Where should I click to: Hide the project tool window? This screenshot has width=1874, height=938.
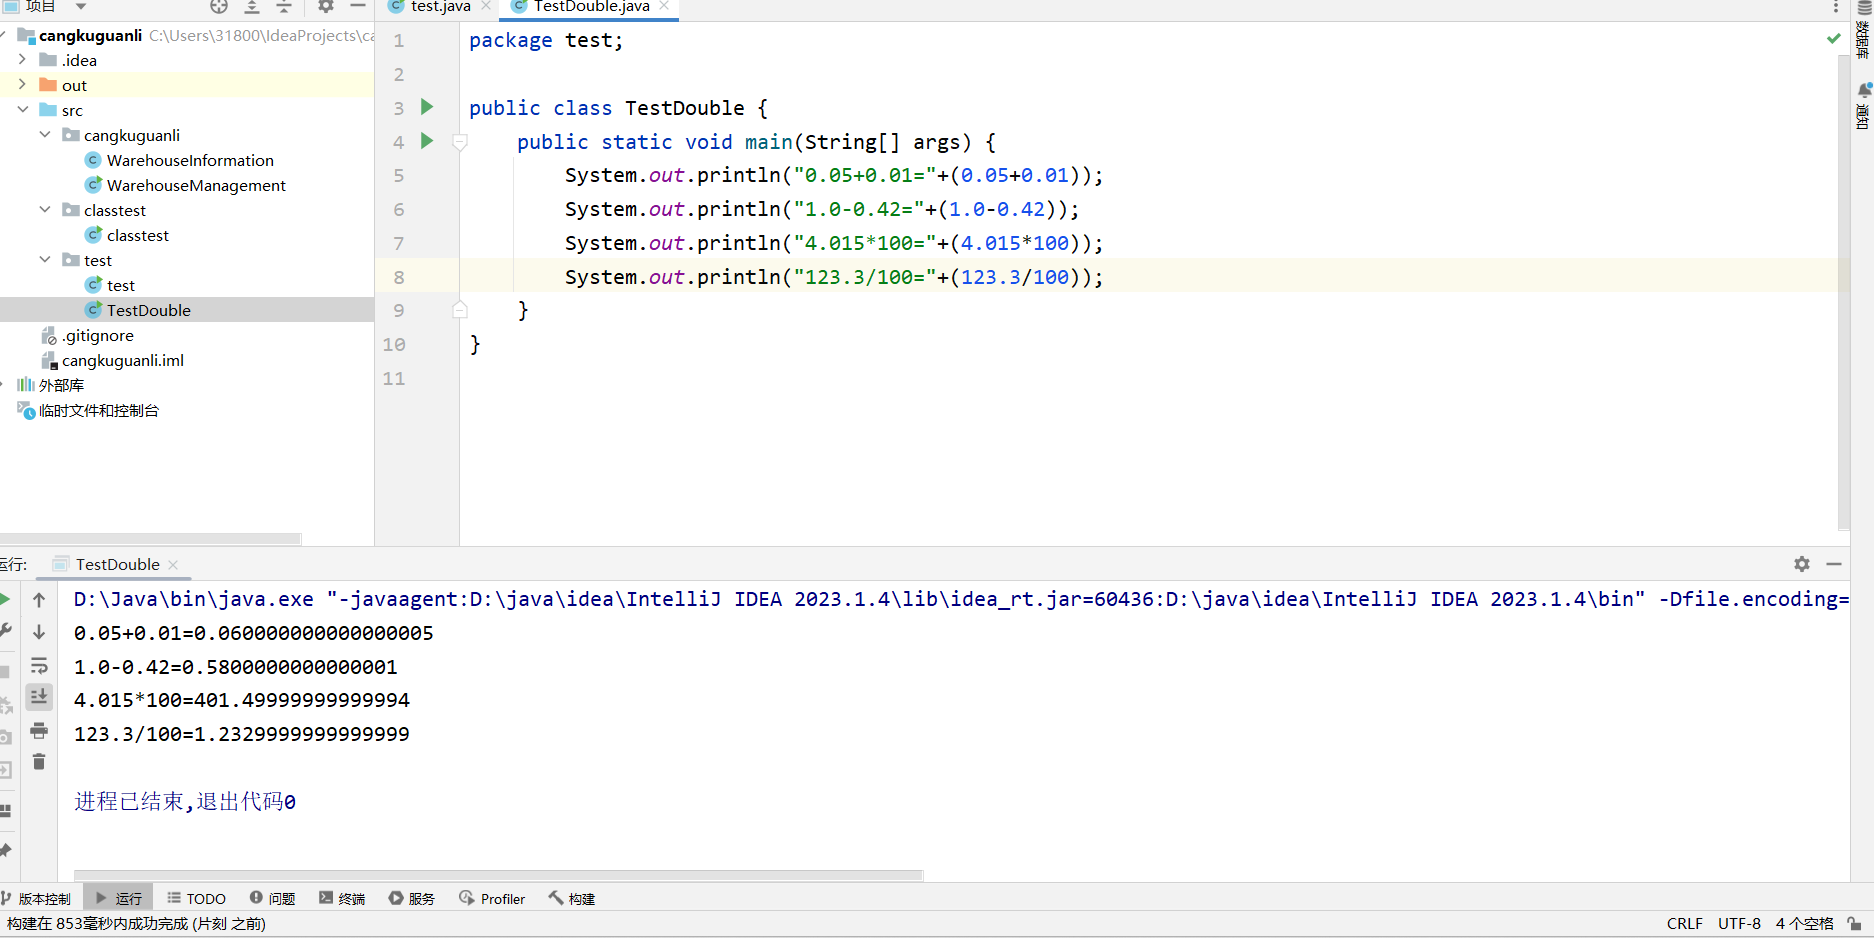[x=357, y=7]
